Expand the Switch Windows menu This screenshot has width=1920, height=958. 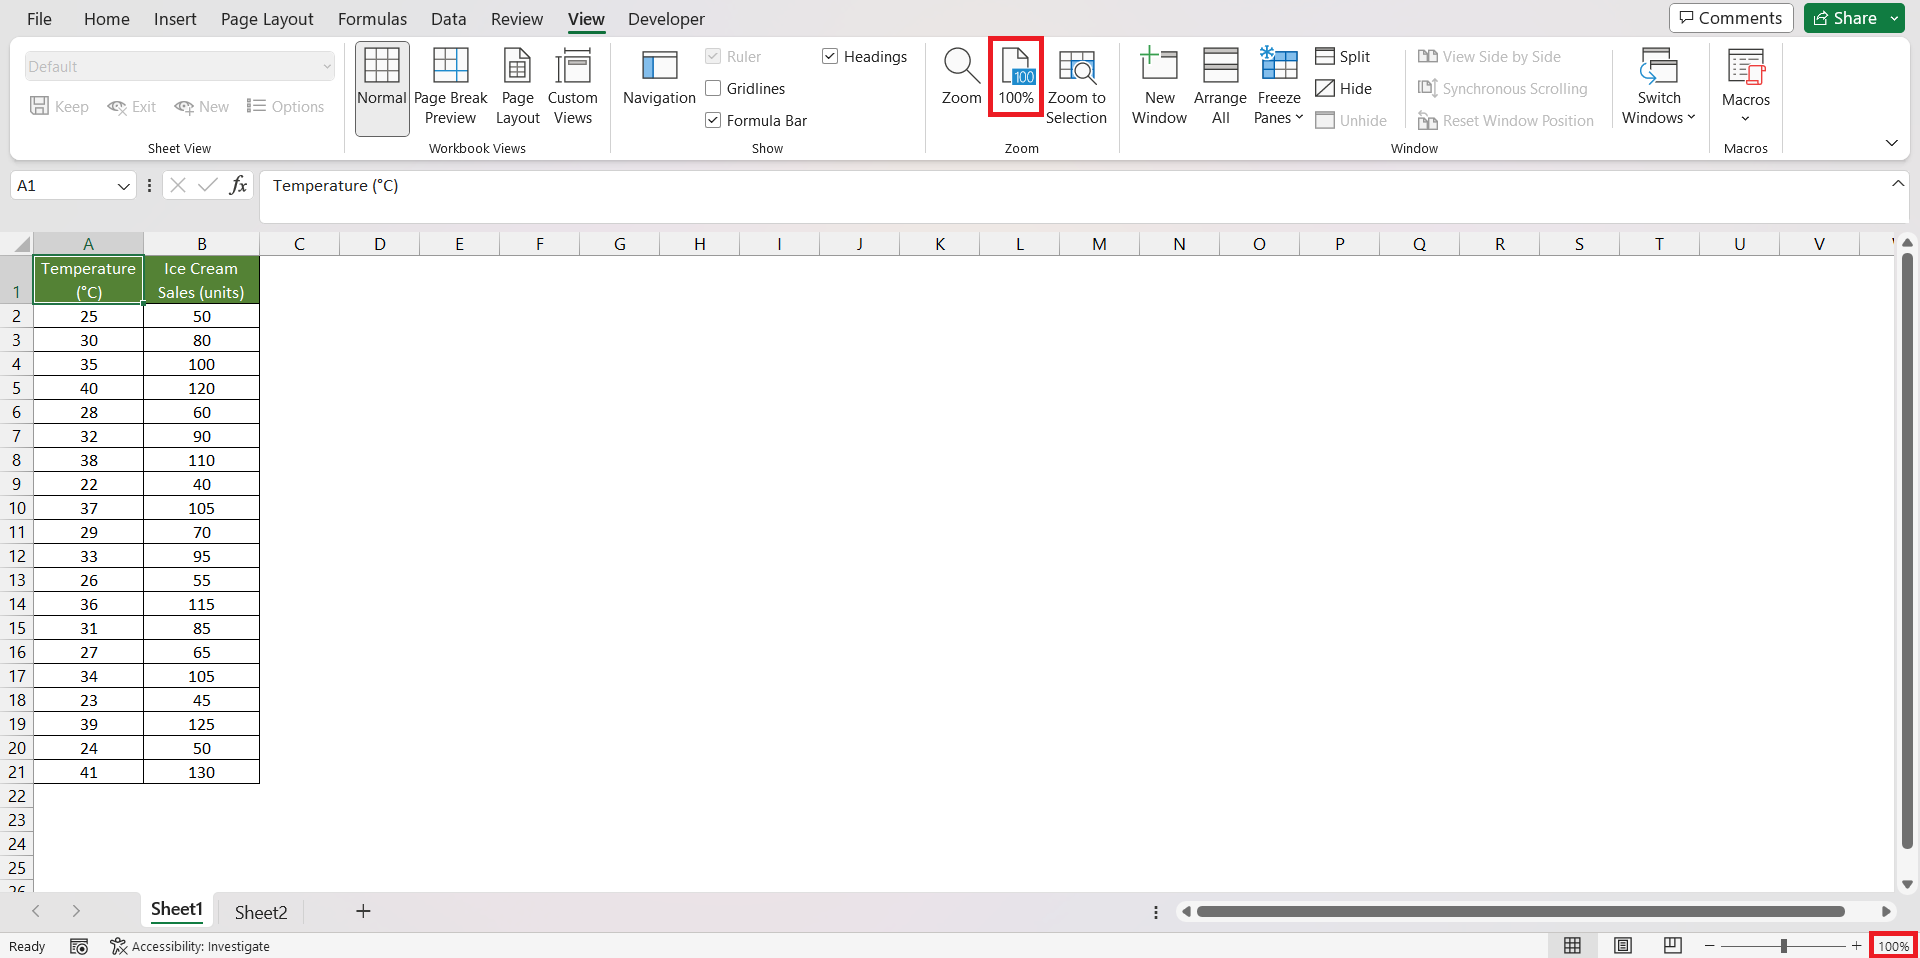pos(1658,87)
